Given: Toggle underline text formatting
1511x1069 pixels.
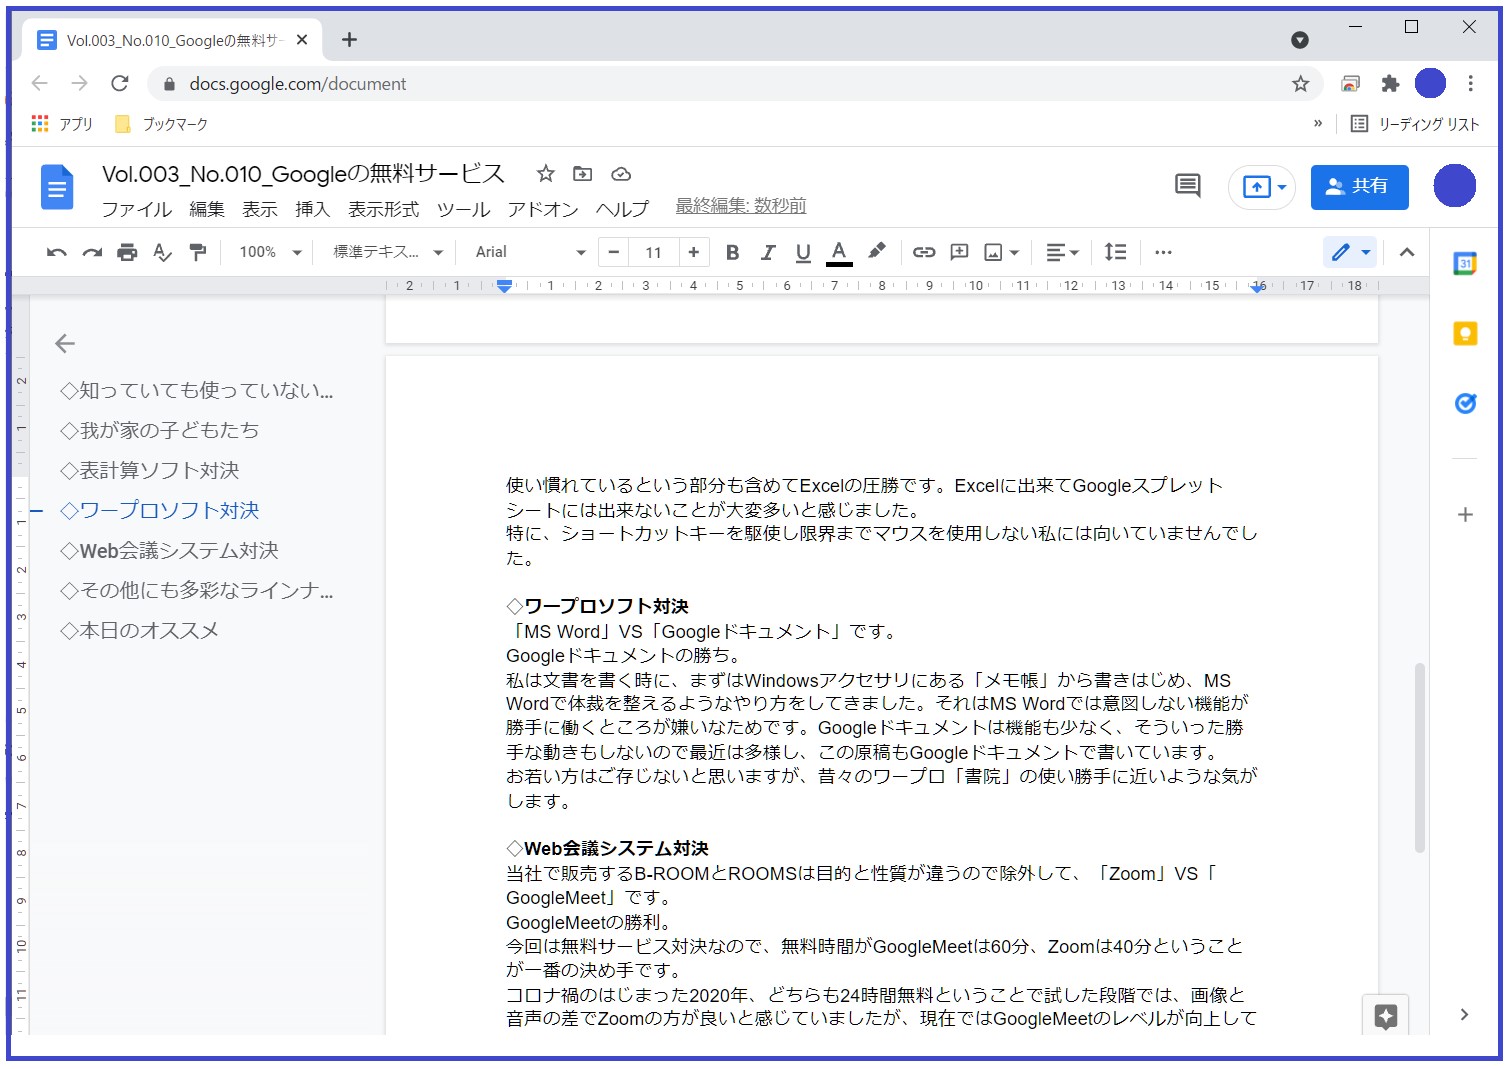Looking at the screenshot, I should click(x=802, y=253).
